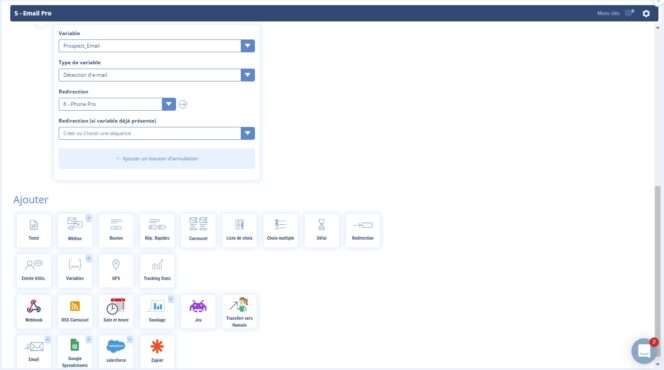Add a Google Spreadsheets block
Screen dimensions: 664x370
click(75, 352)
